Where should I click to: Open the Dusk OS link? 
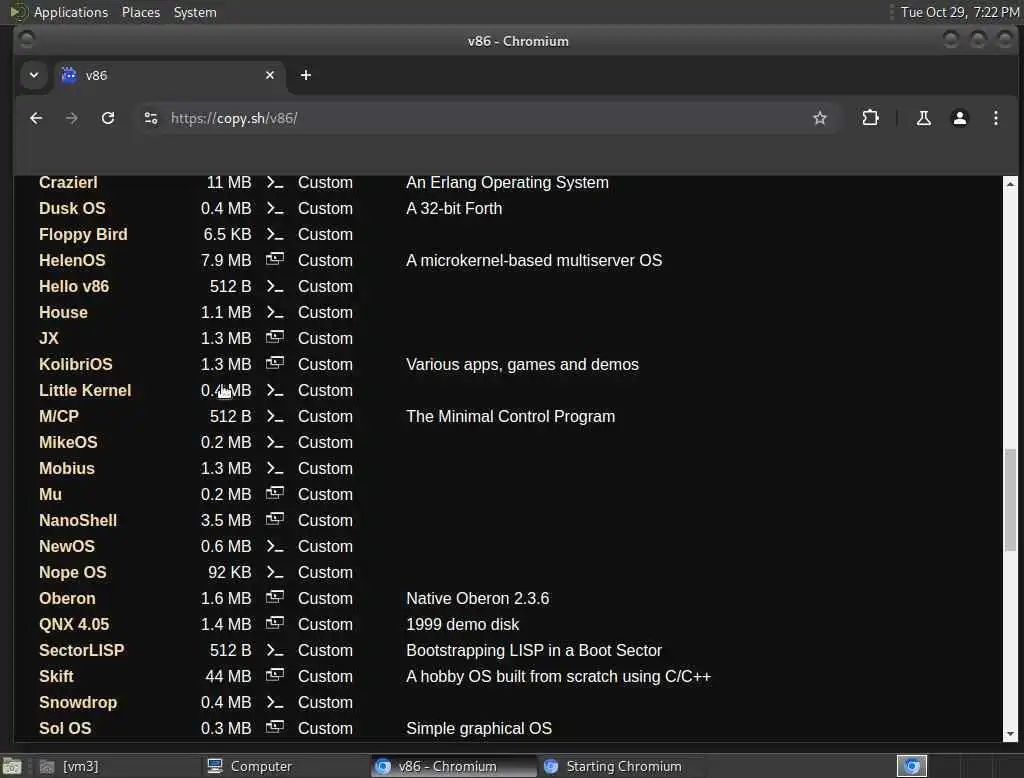coord(72,208)
